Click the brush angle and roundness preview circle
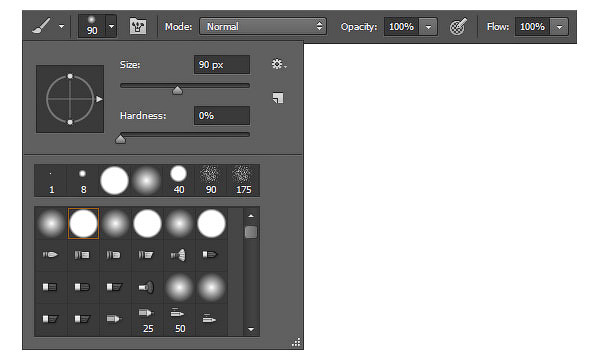The width and height of the screenshot is (600, 360). click(x=70, y=99)
